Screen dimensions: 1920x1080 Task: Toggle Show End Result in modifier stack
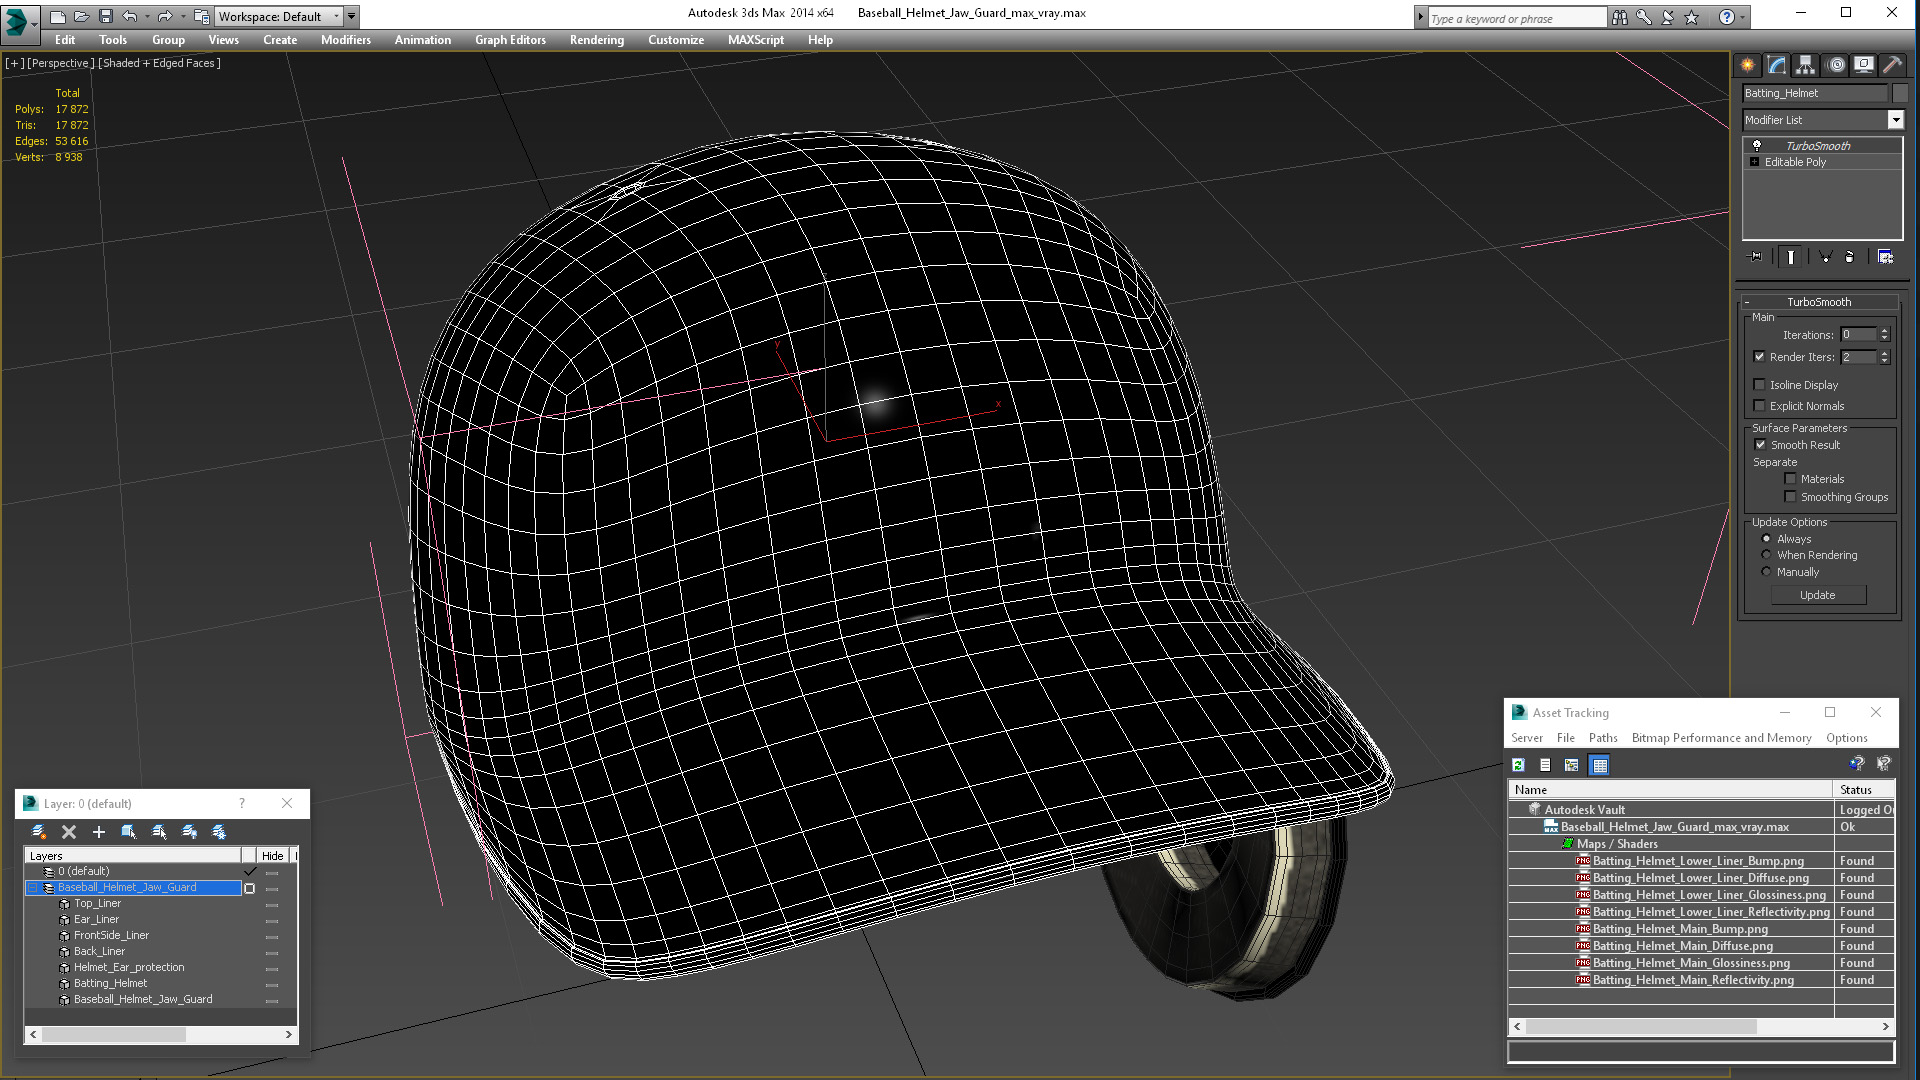pos(1790,257)
